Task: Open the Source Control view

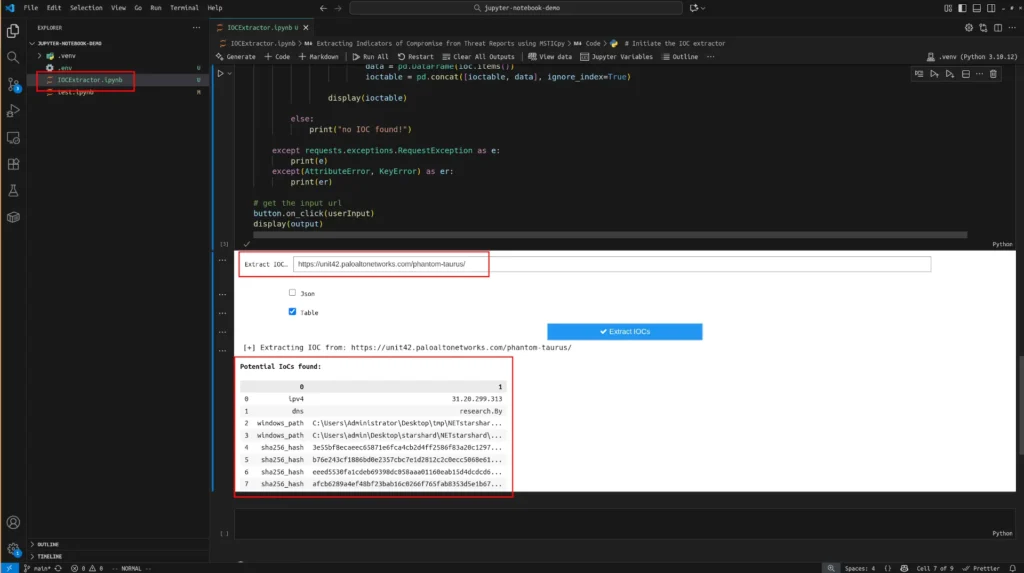Action: tap(13, 84)
